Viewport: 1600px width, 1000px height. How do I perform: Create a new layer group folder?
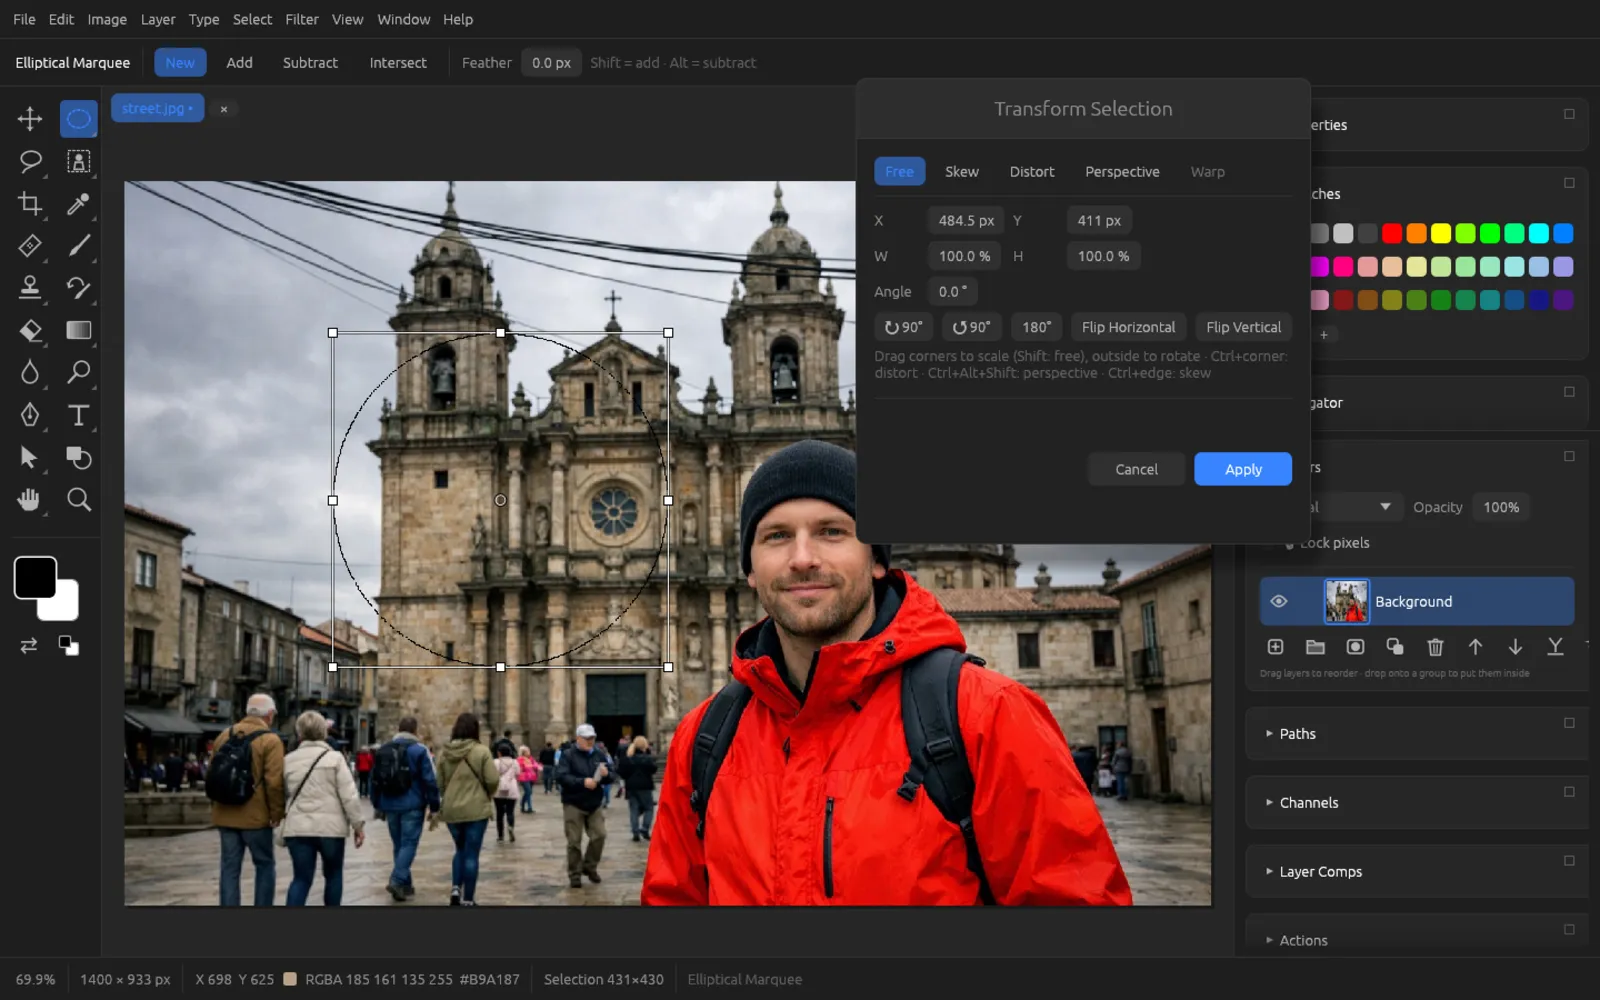(x=1315, y=647)
